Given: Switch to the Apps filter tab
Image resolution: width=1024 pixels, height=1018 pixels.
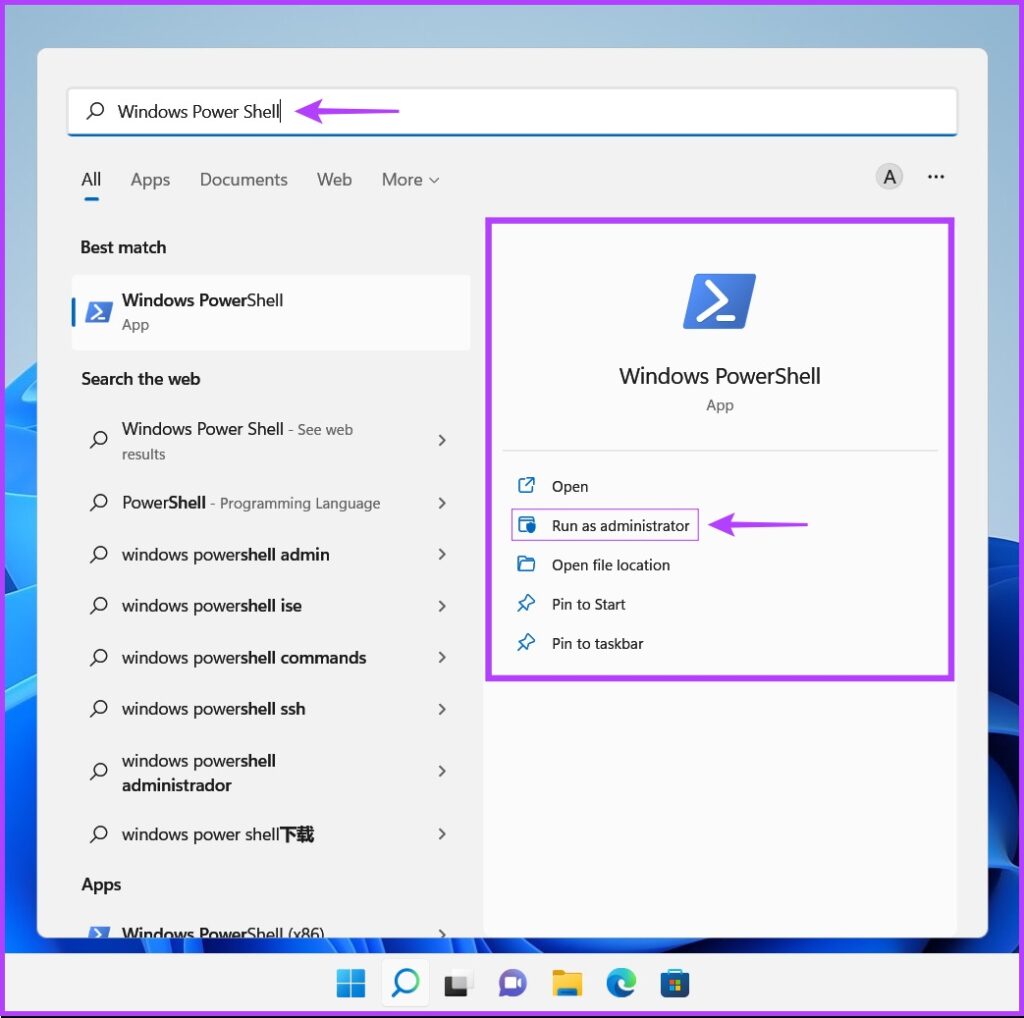Looking at the screenshot, I should click(150, 180).
